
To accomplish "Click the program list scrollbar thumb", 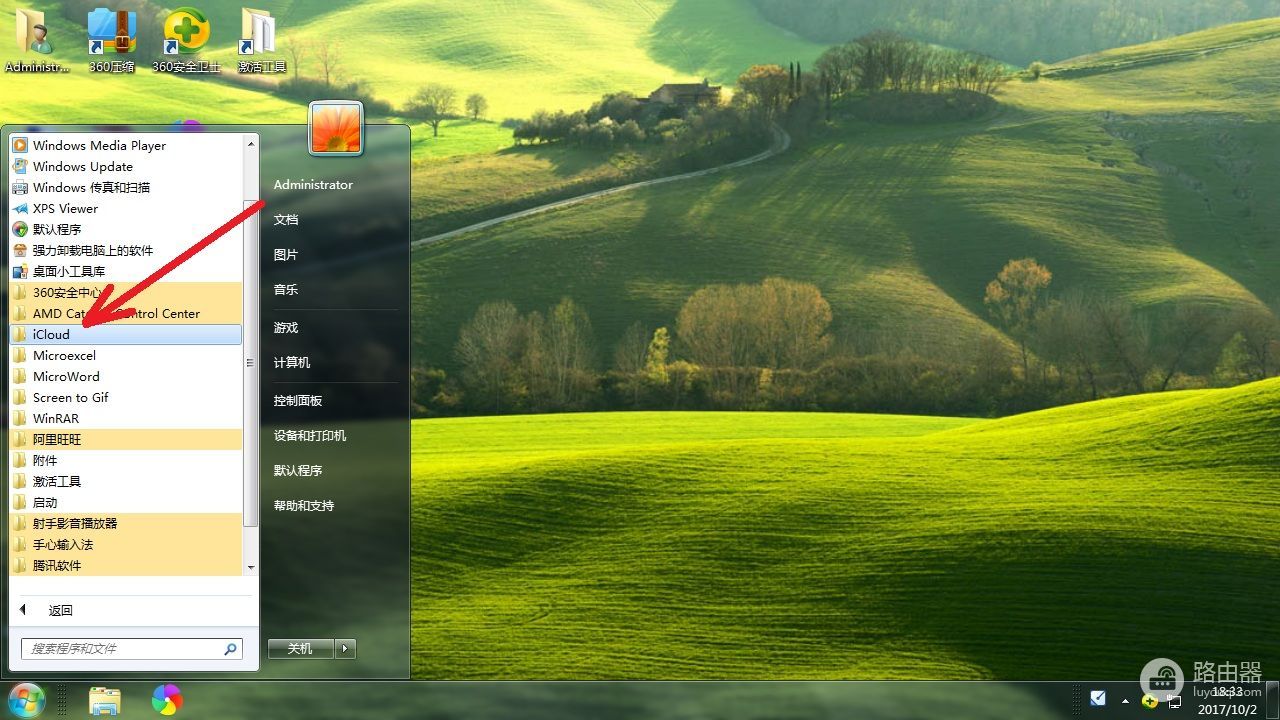I will (251, 363).
